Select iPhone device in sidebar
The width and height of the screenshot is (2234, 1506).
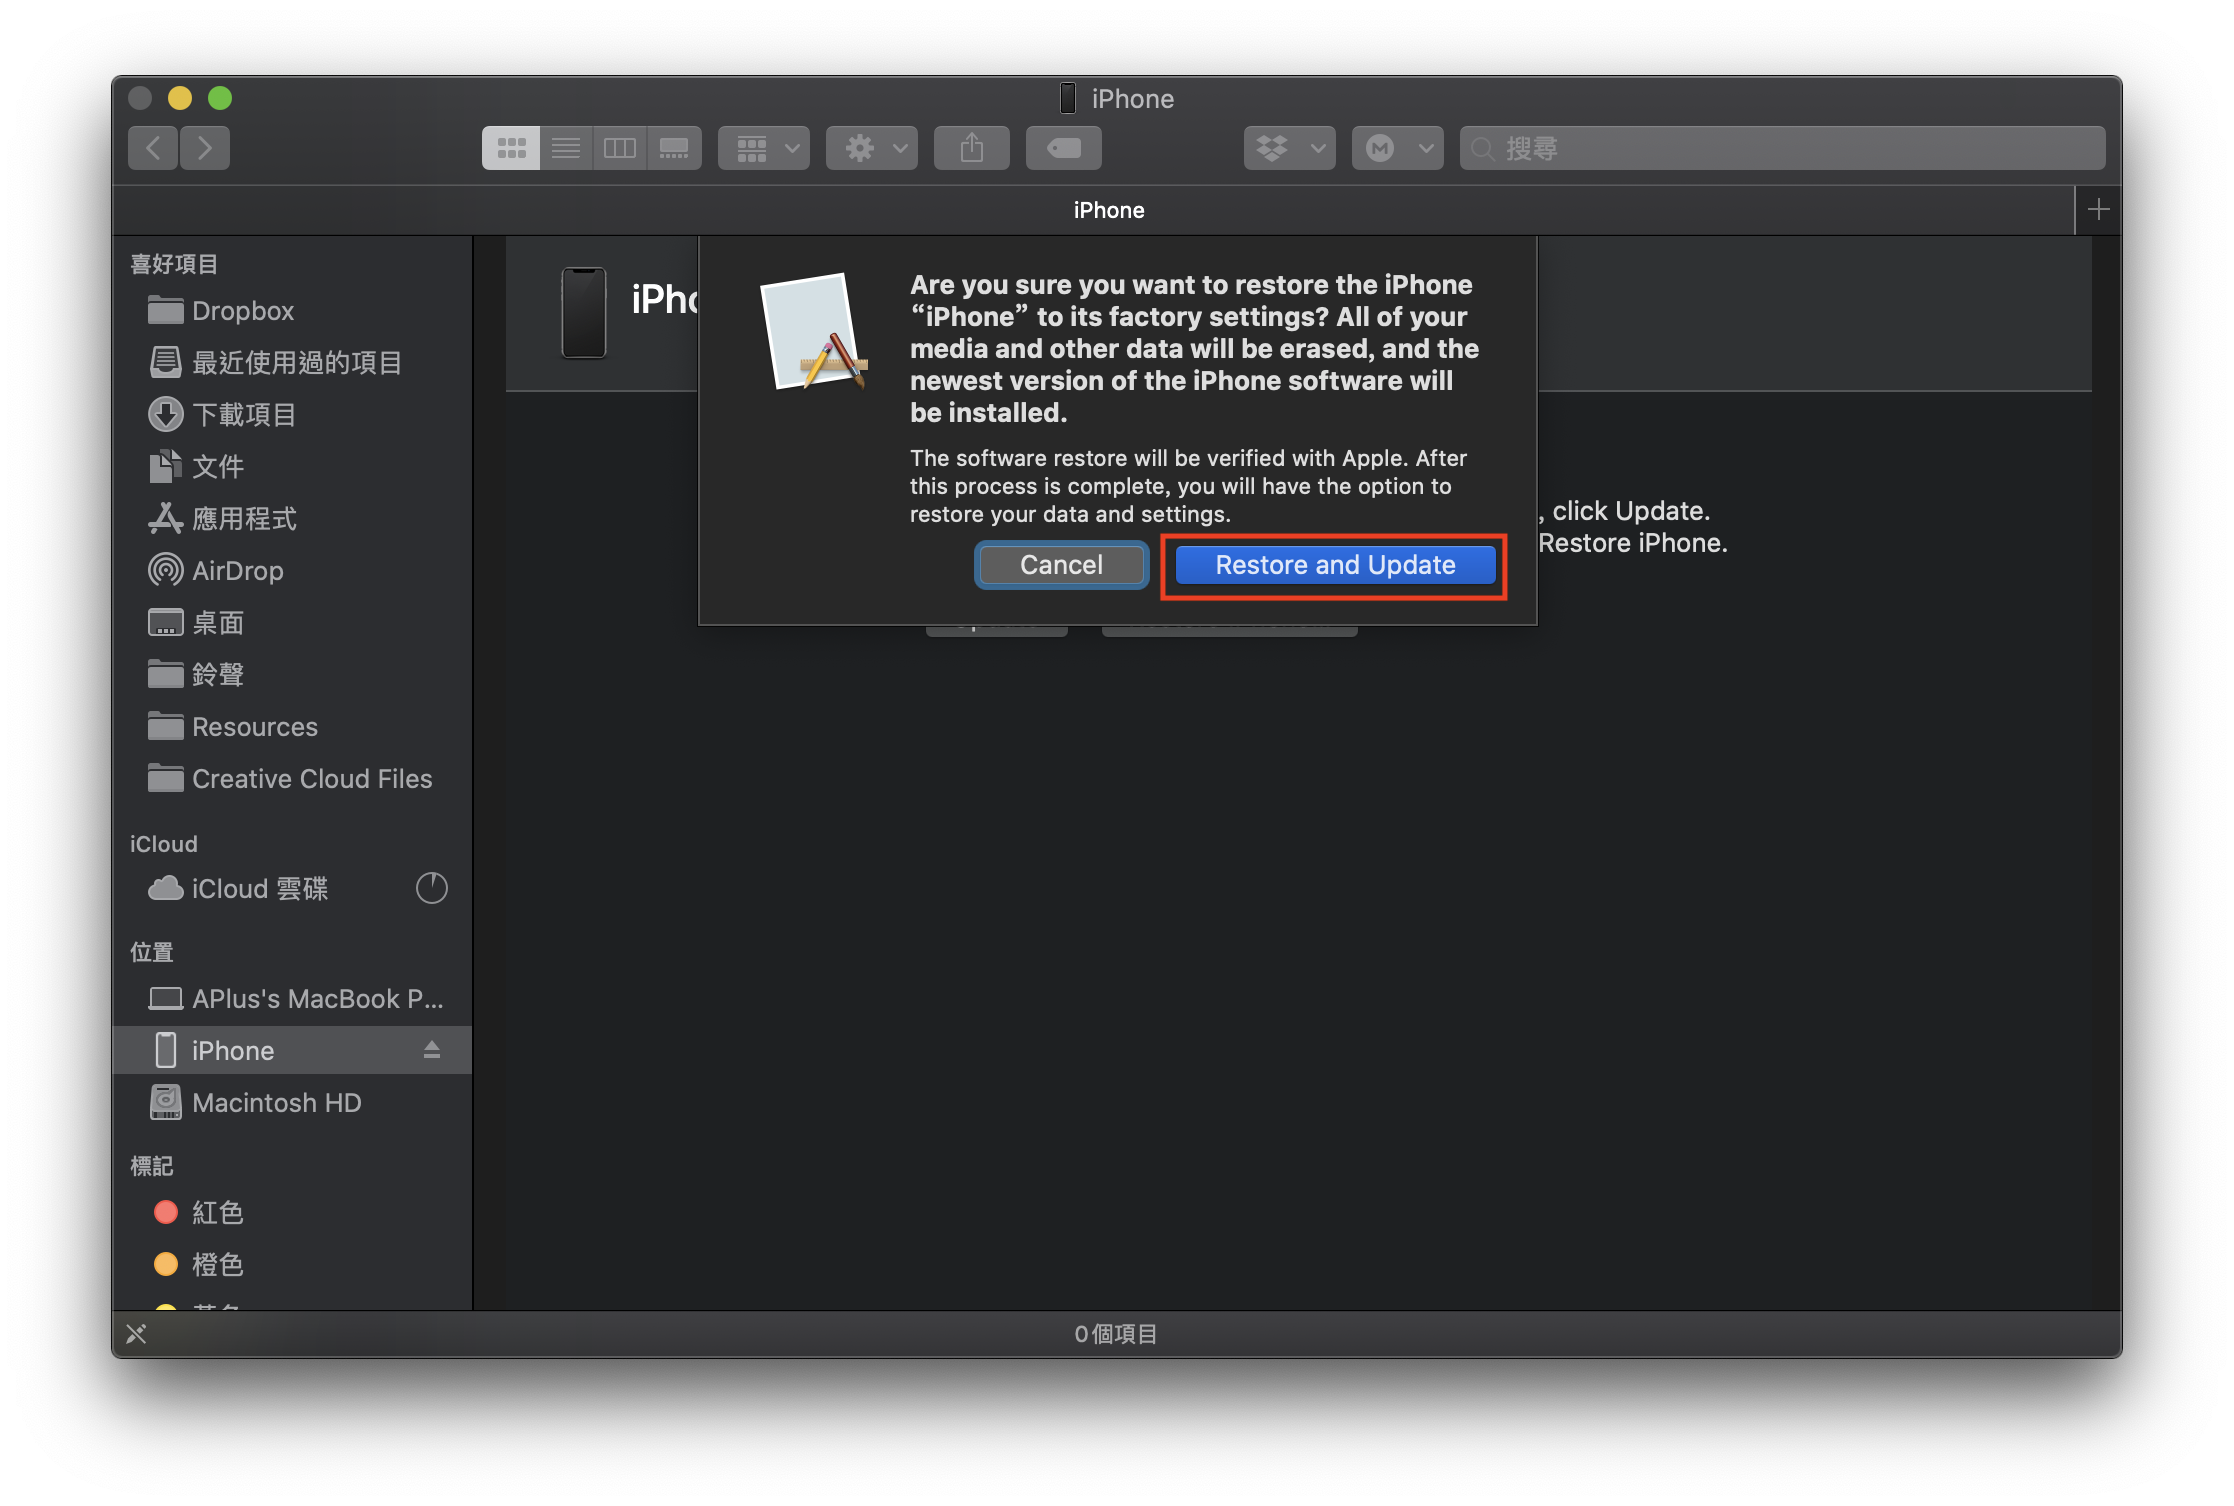292,1051
